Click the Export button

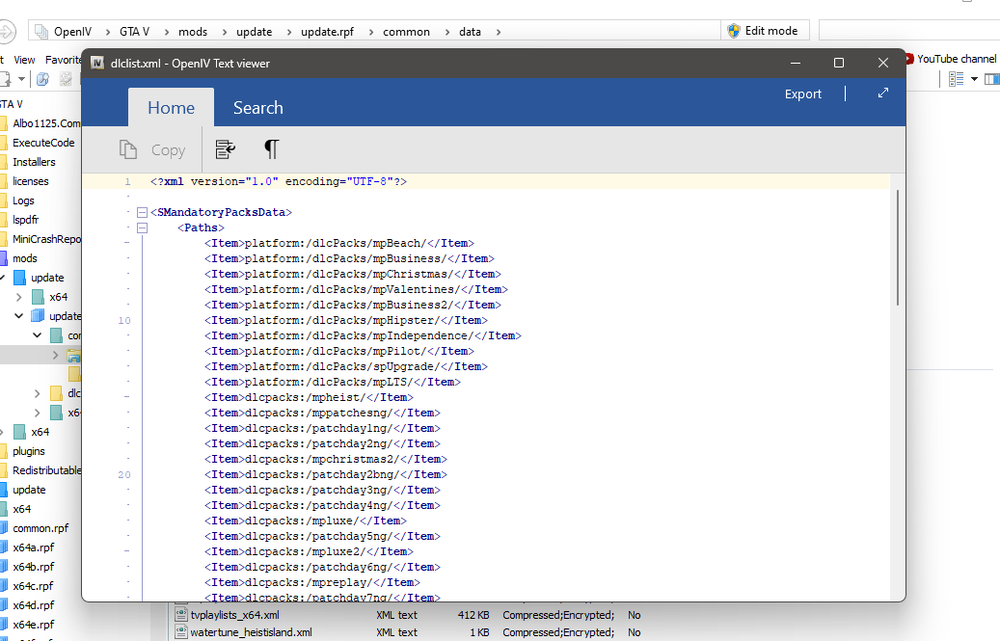click(x=802, y=92)
